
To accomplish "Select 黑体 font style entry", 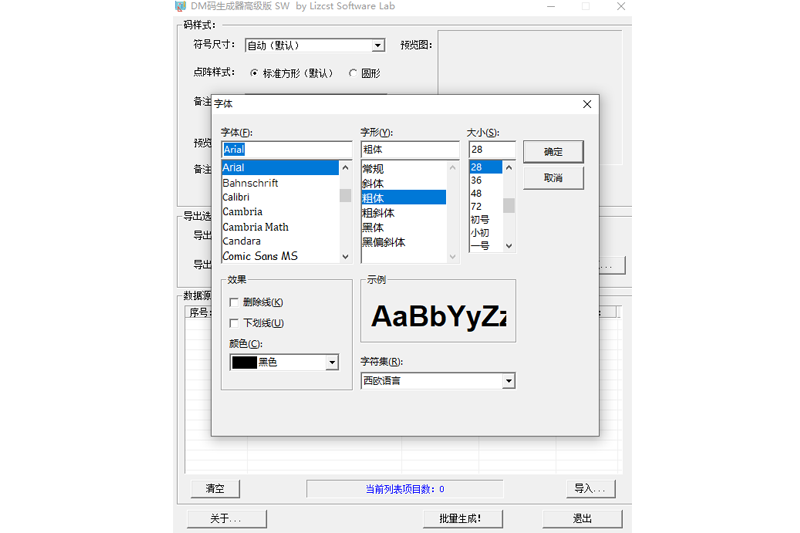I will (x=404, y=227).
